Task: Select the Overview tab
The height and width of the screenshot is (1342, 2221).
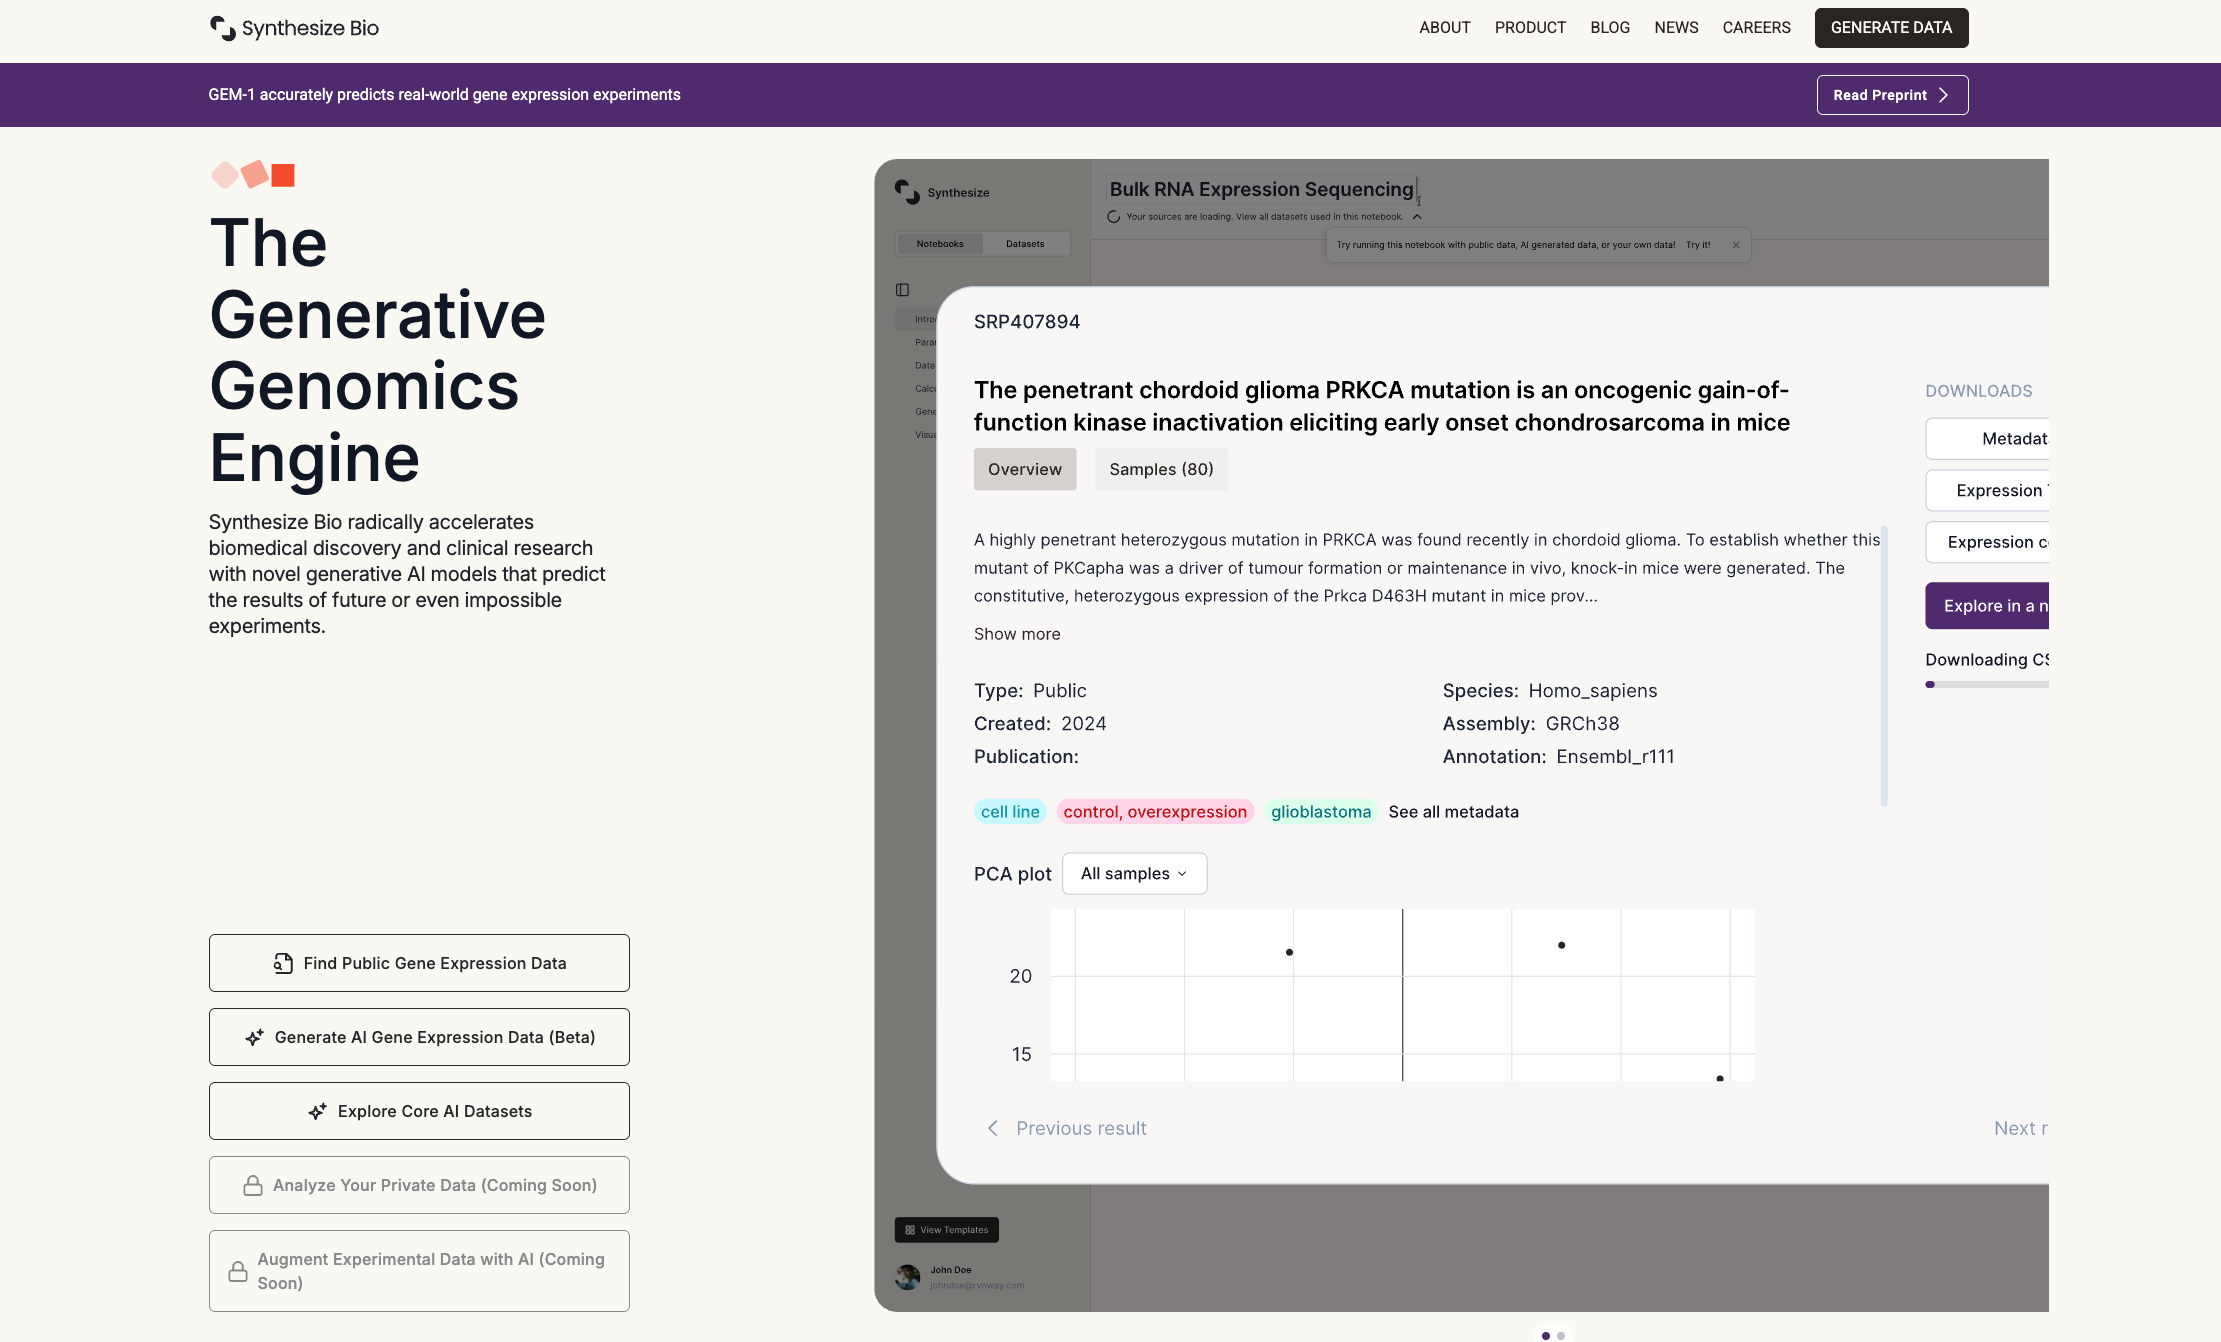Action: tap(1025, 469)
